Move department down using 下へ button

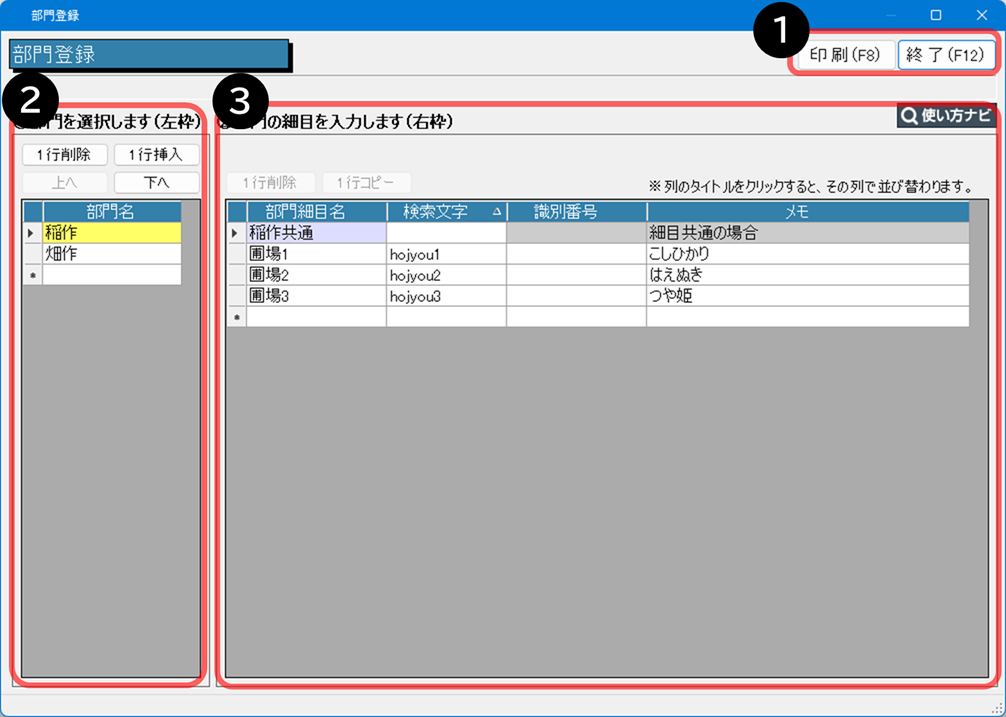click(x=156, y=182)
